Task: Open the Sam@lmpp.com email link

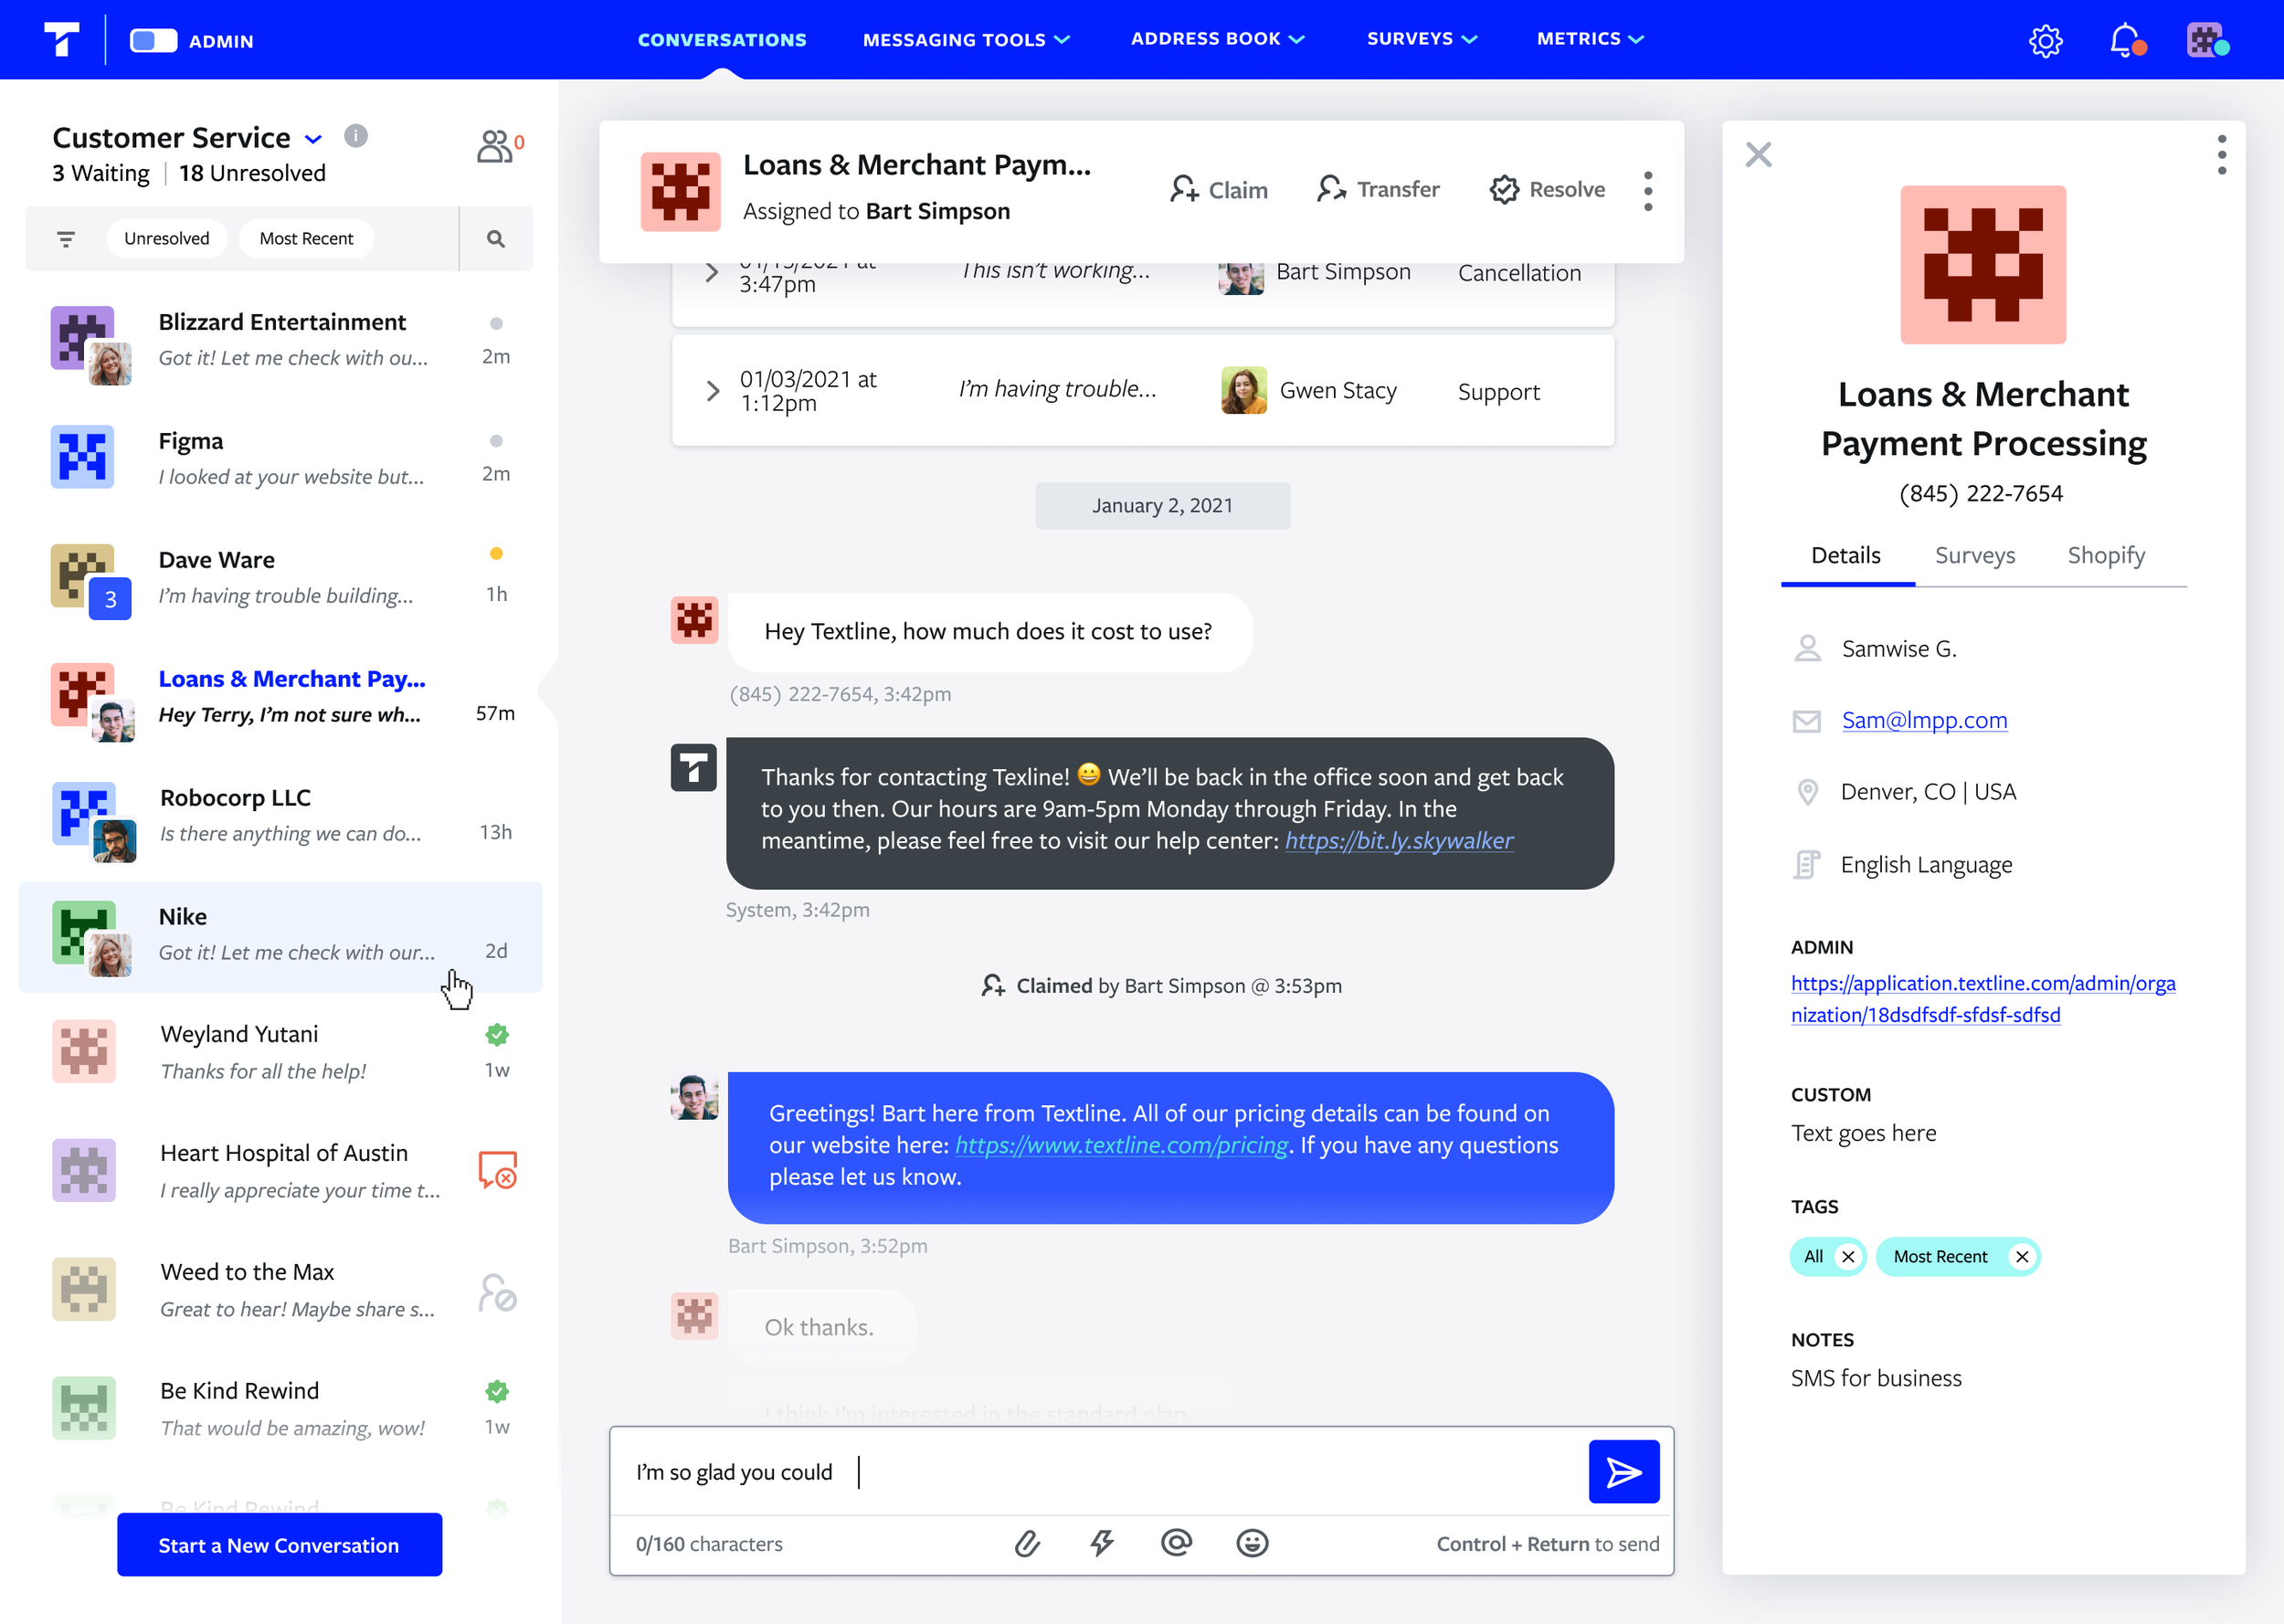Action: (x=1924, y=720)
